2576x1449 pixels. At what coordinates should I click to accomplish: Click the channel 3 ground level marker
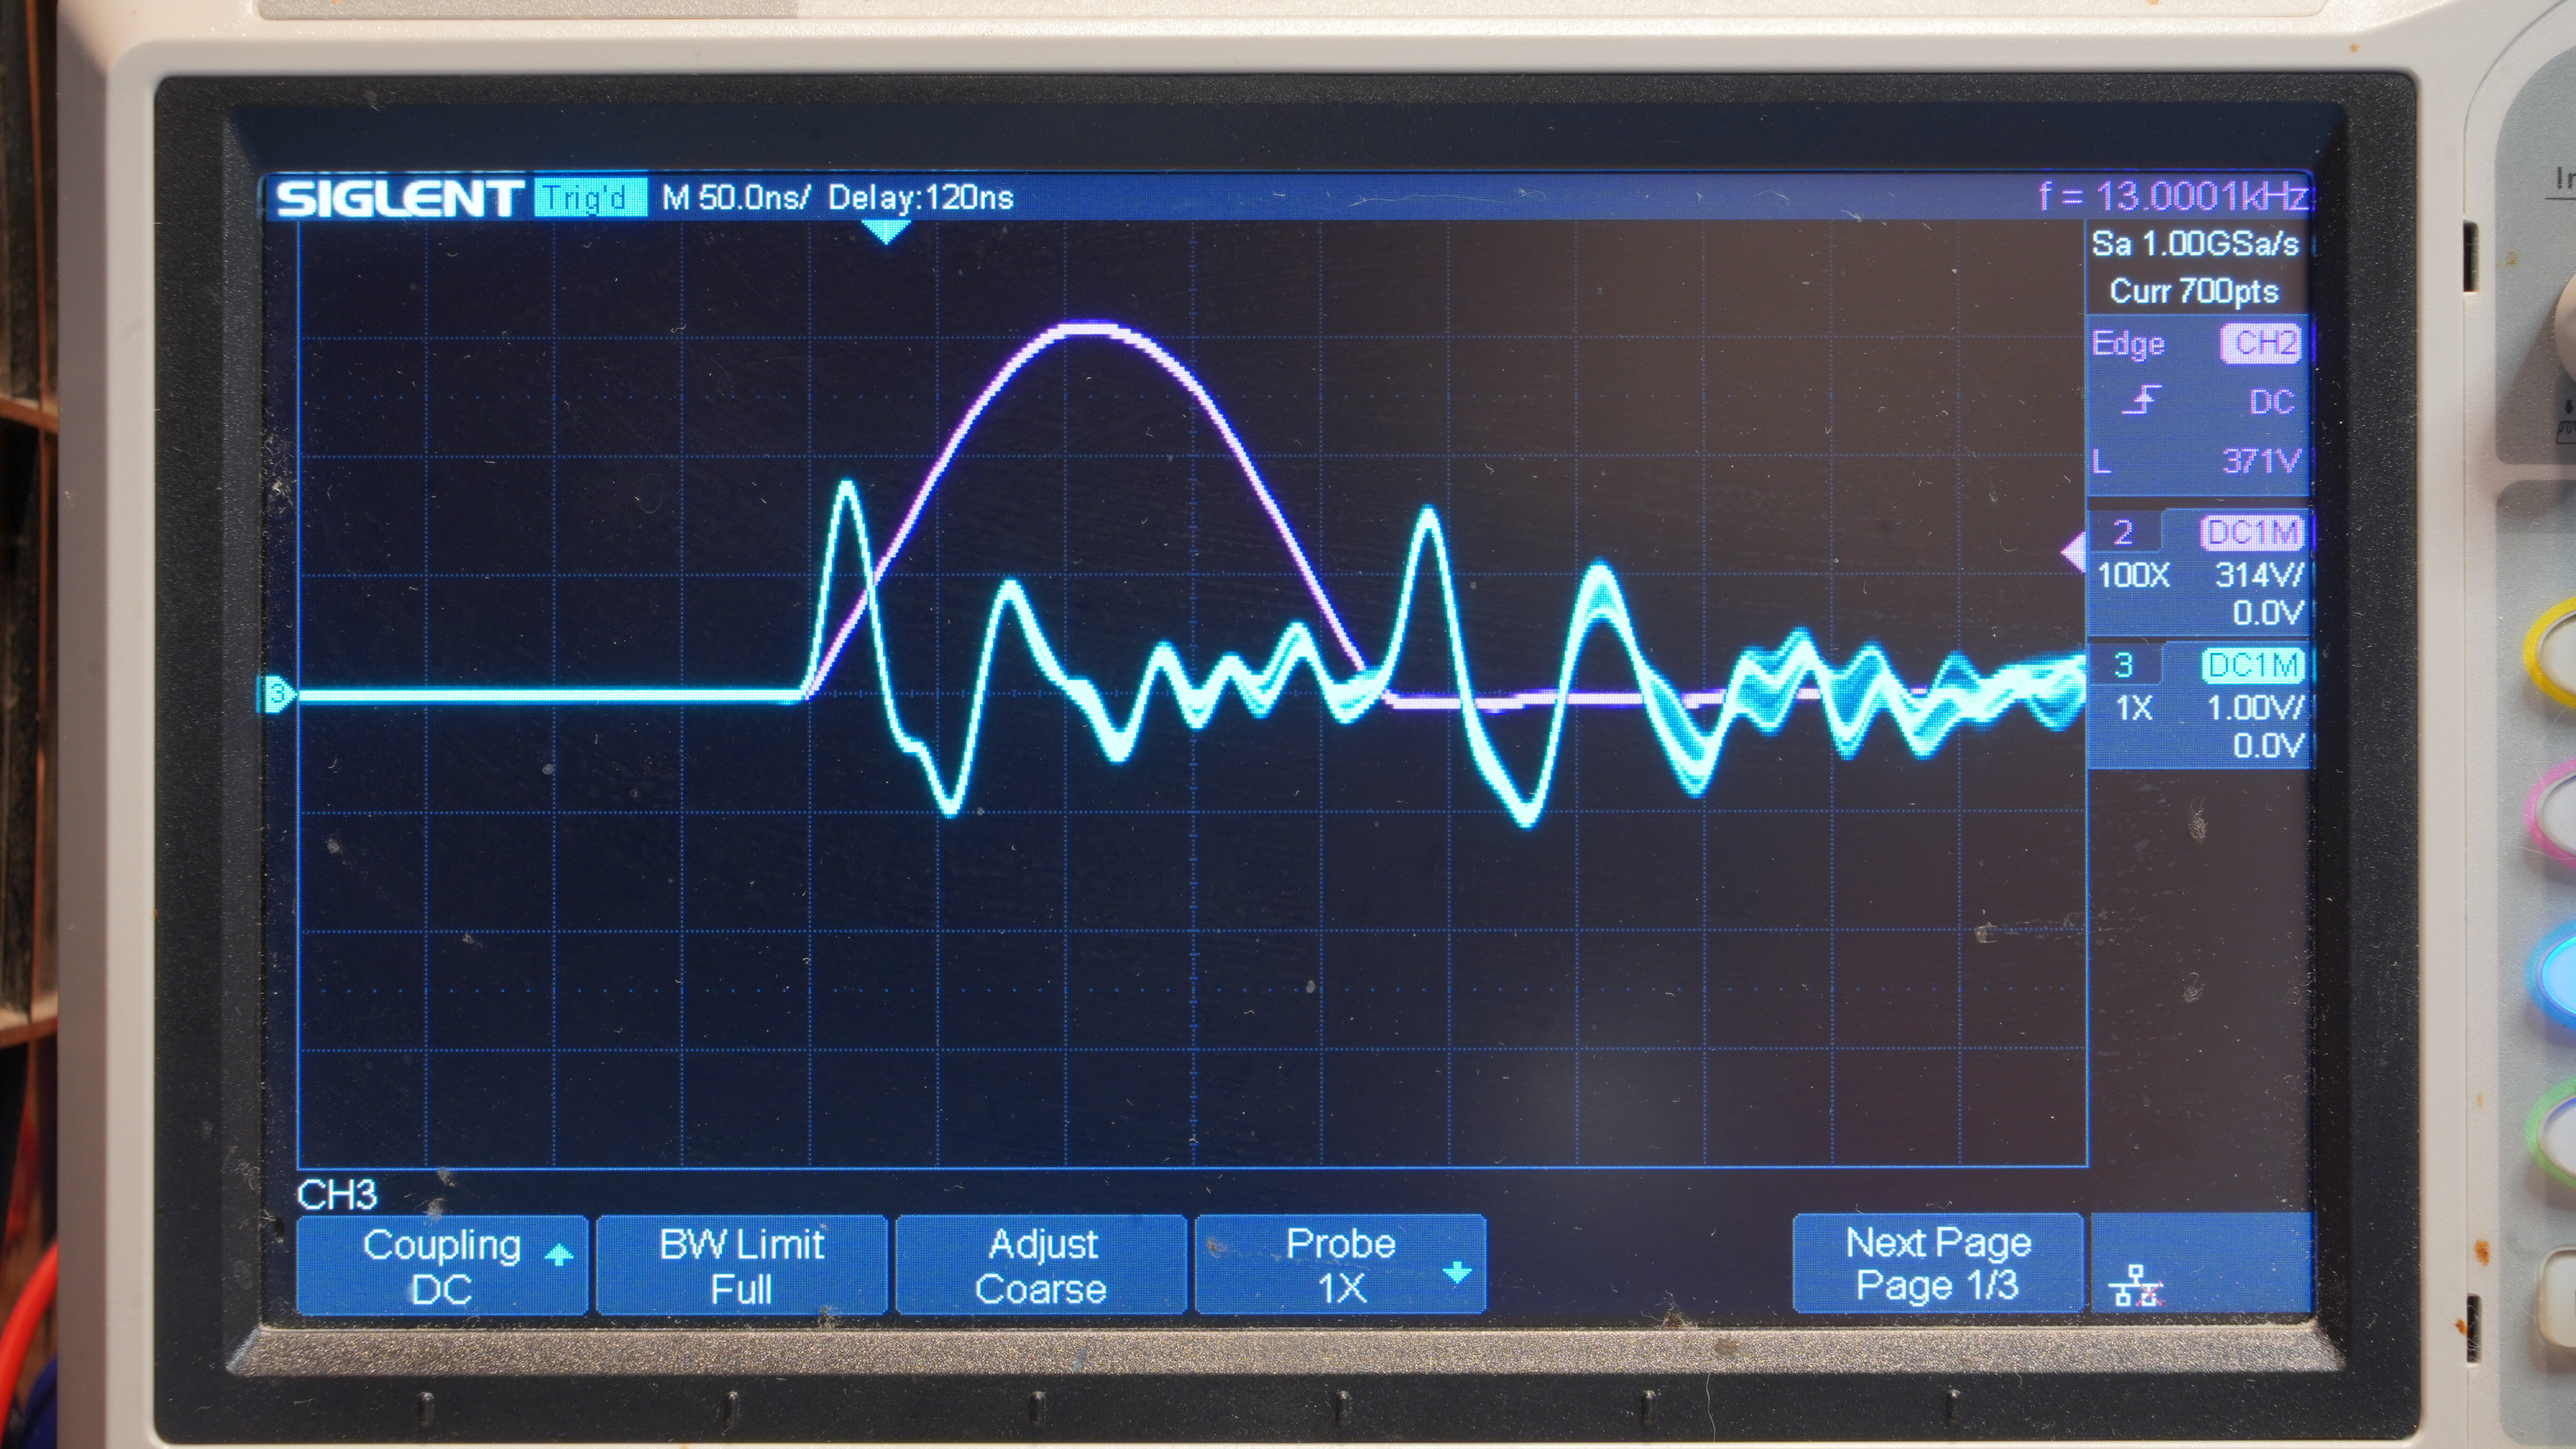279,693
